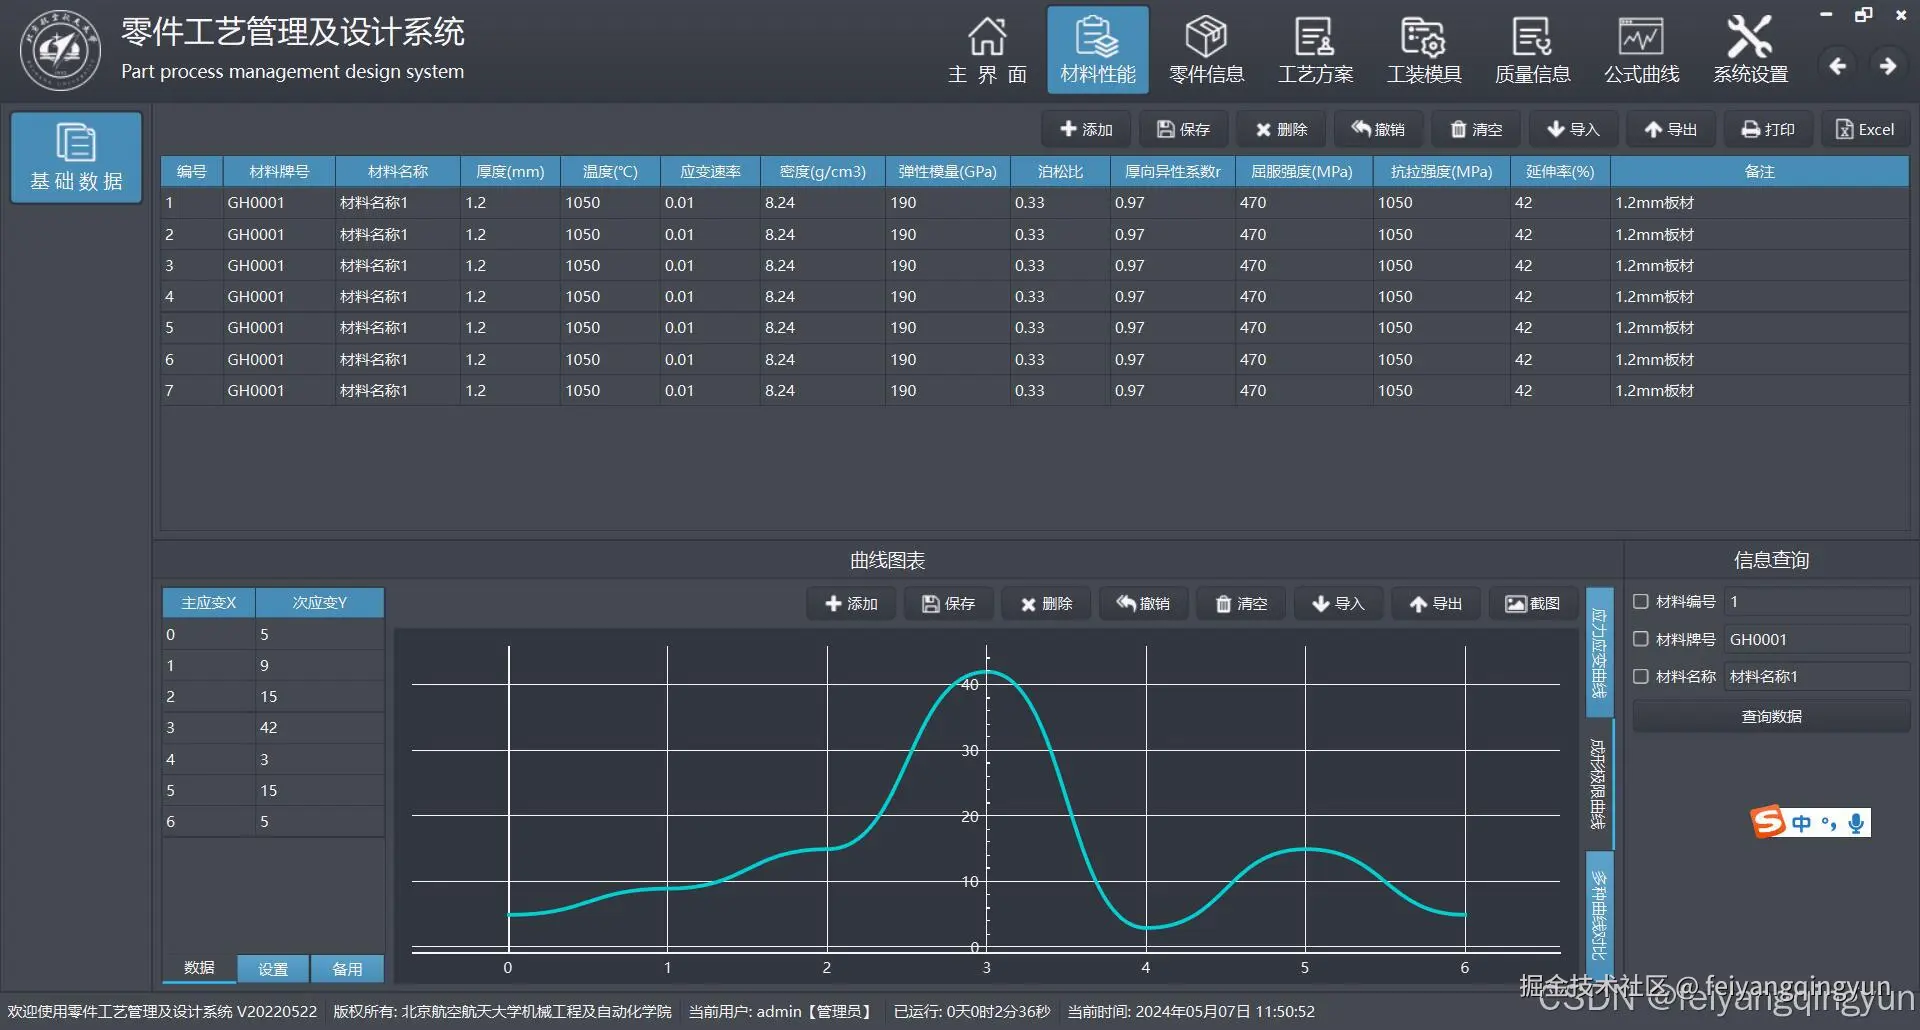Import material data with top 导入
1920x1030 pixels.
(x=1573, y=129)
